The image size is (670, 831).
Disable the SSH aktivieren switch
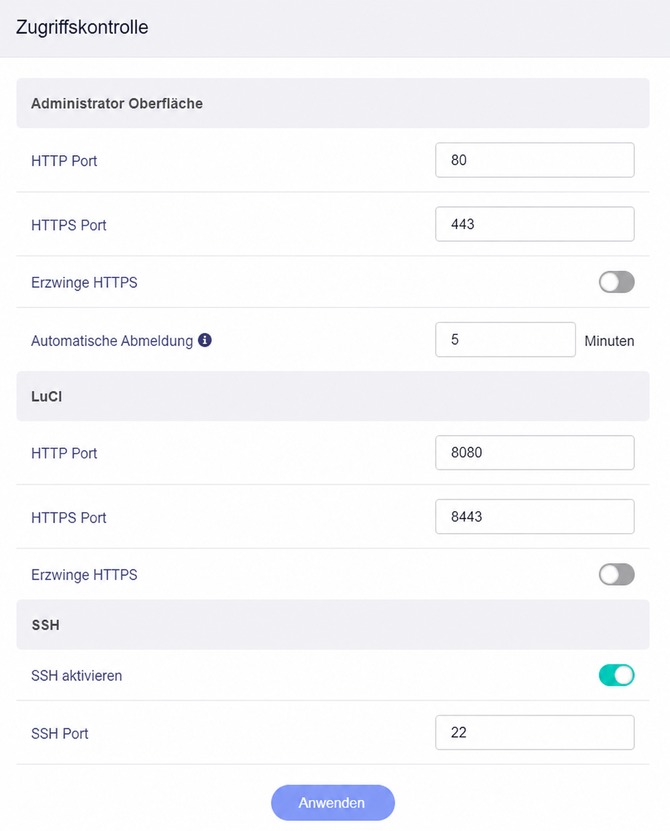click(616, 675)
